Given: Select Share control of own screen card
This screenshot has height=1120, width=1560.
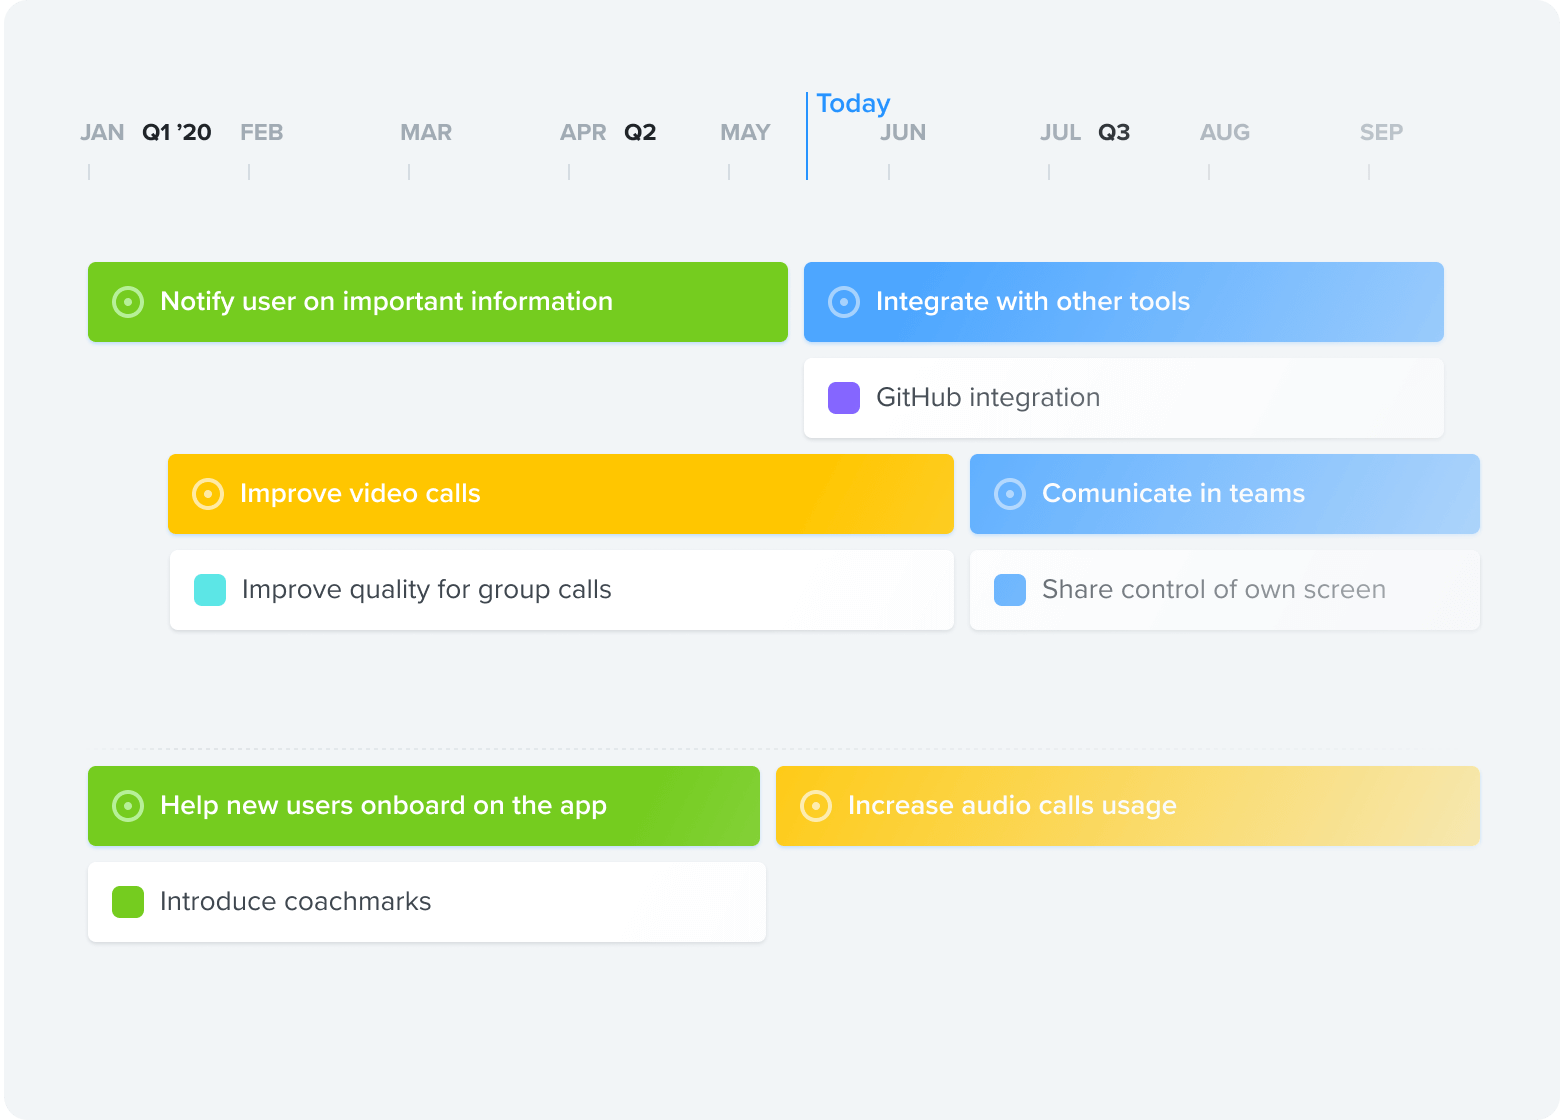Looking at the screenshot, I should pos(1225,590).
